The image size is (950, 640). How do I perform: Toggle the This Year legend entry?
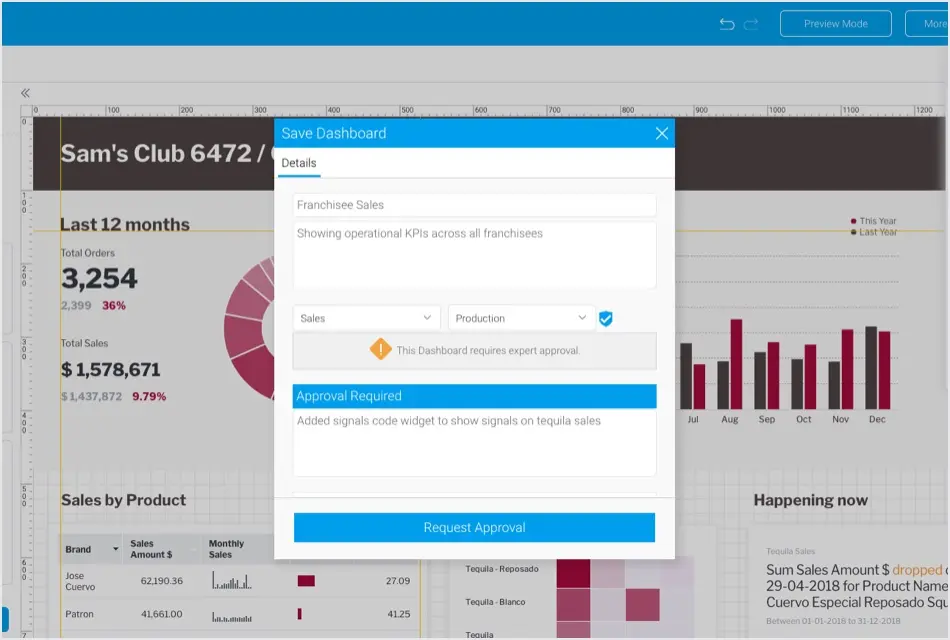[x=873, y=221]
